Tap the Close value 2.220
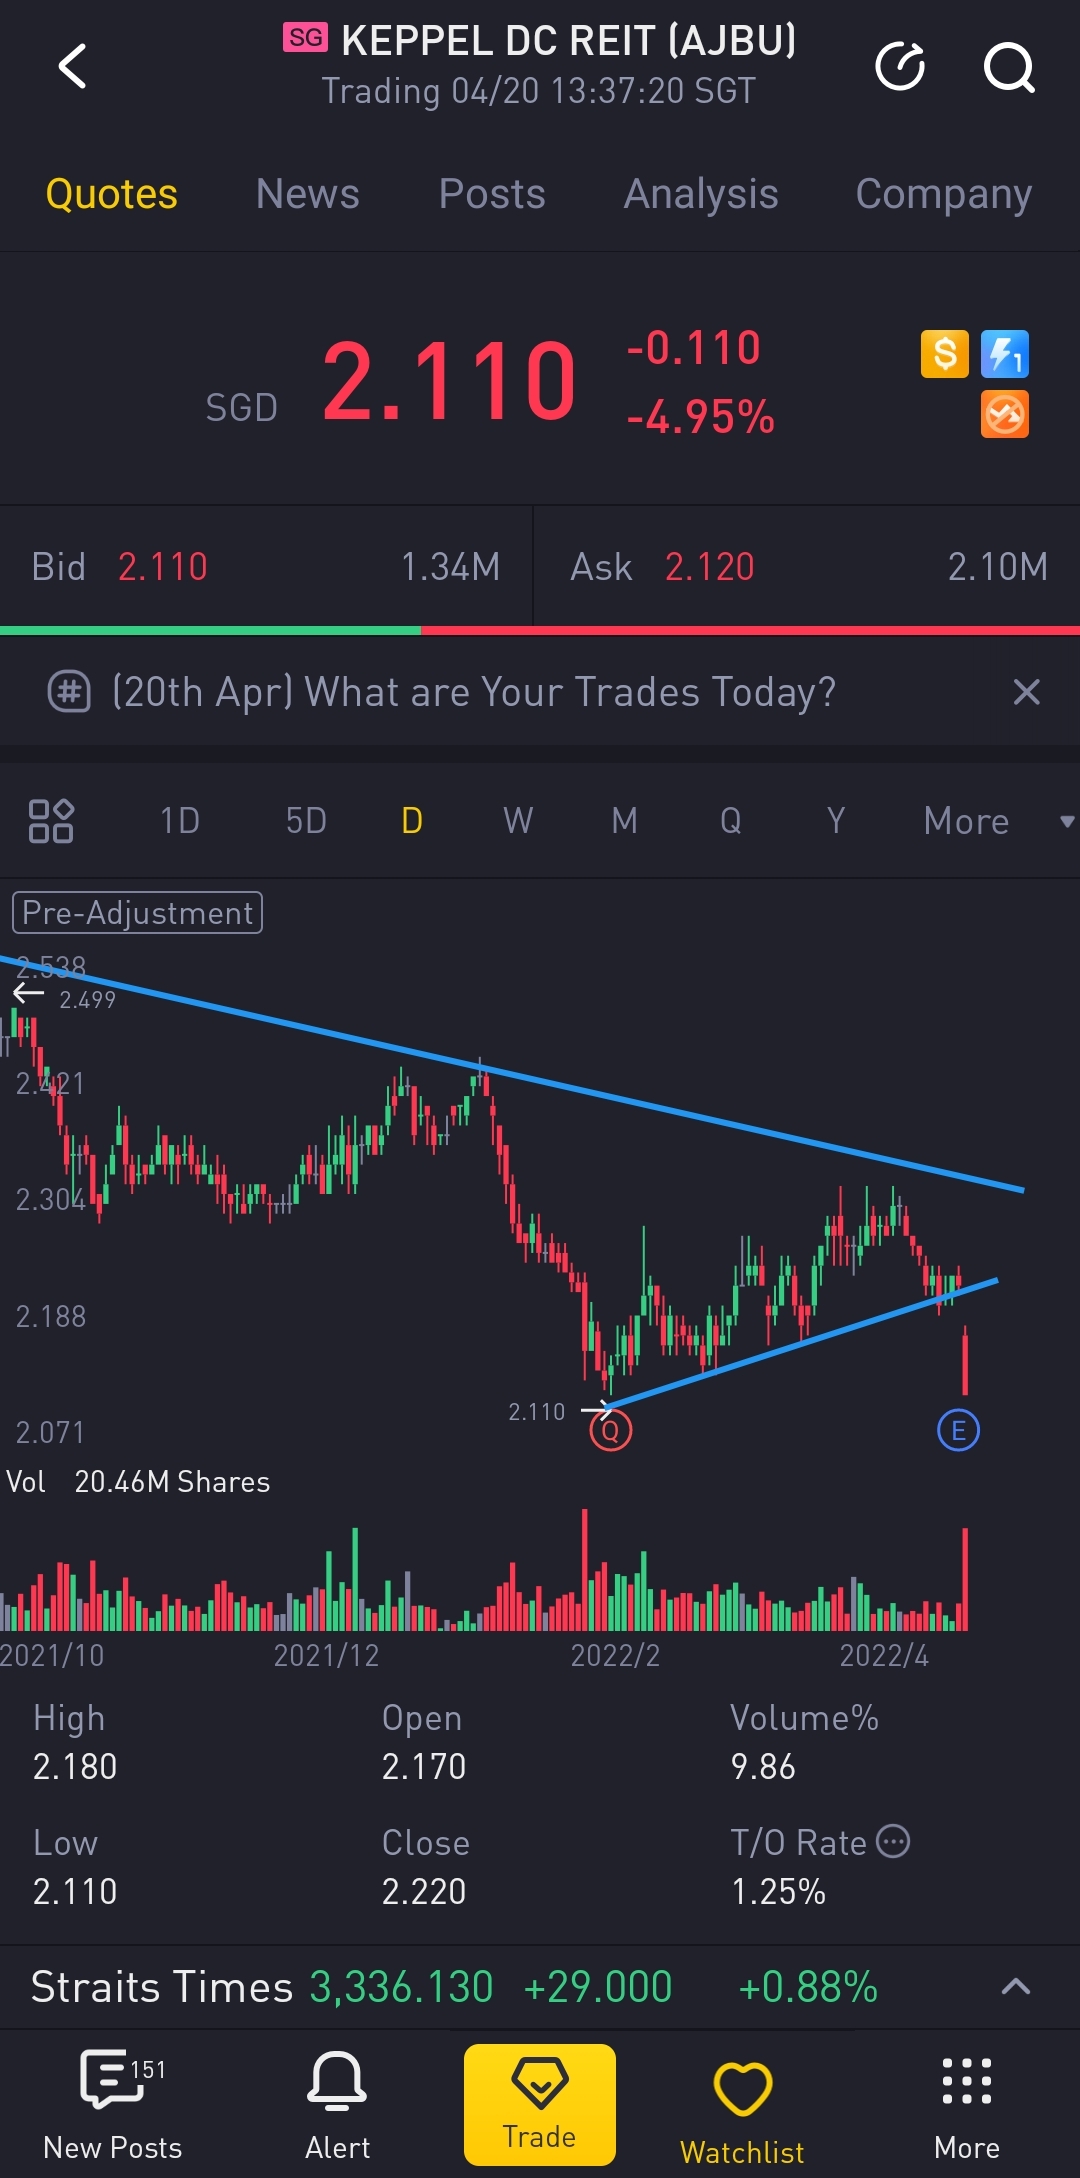 (x=424, y=1891)
